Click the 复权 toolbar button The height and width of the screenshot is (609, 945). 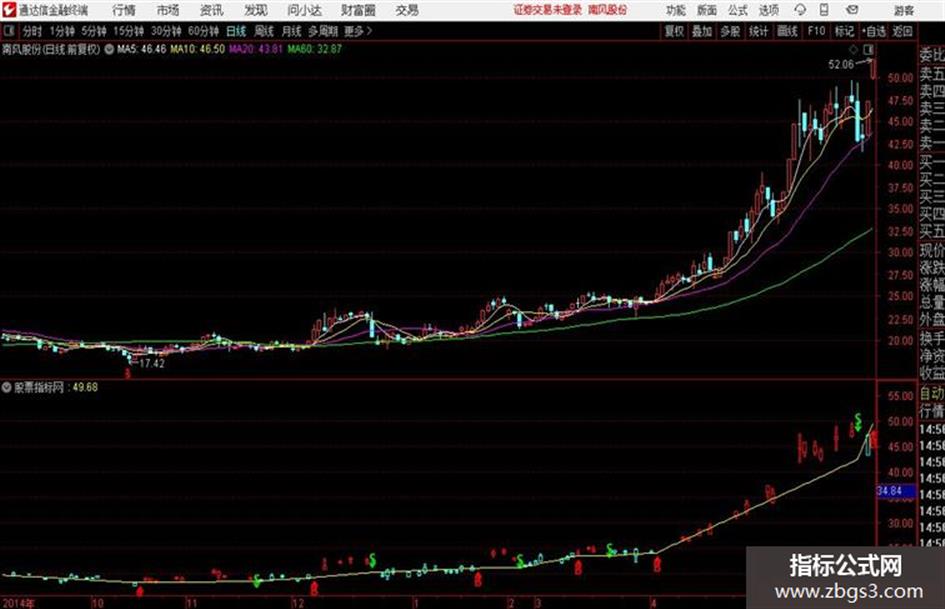click(674, 31)
